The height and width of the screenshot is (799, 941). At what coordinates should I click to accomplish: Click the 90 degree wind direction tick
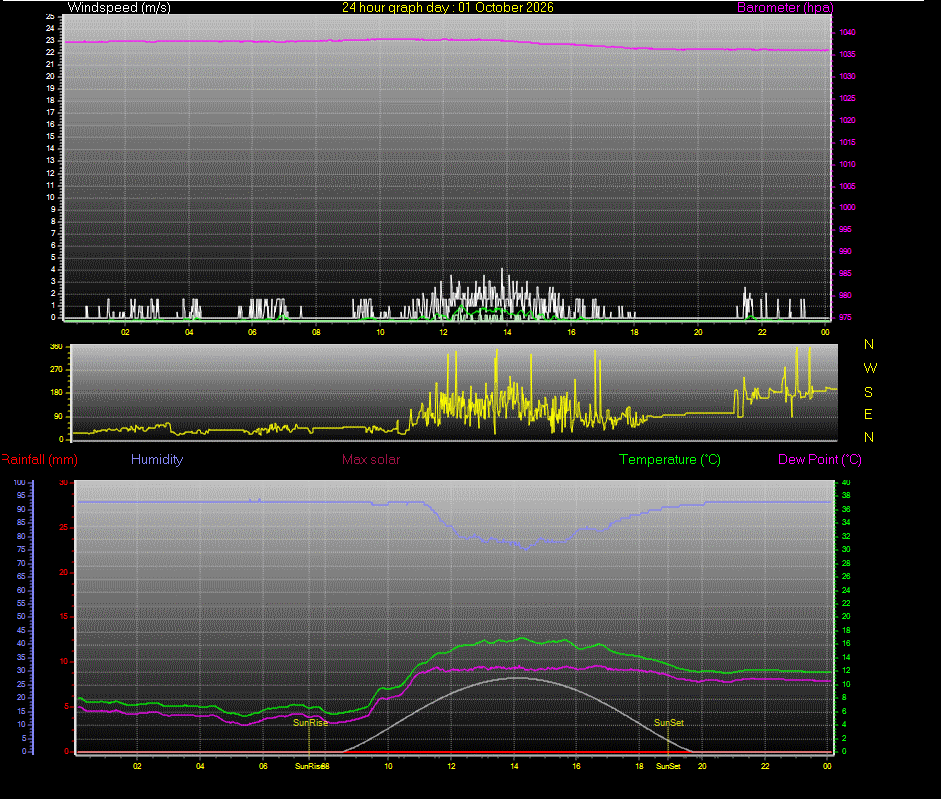(x=58, y=416)
